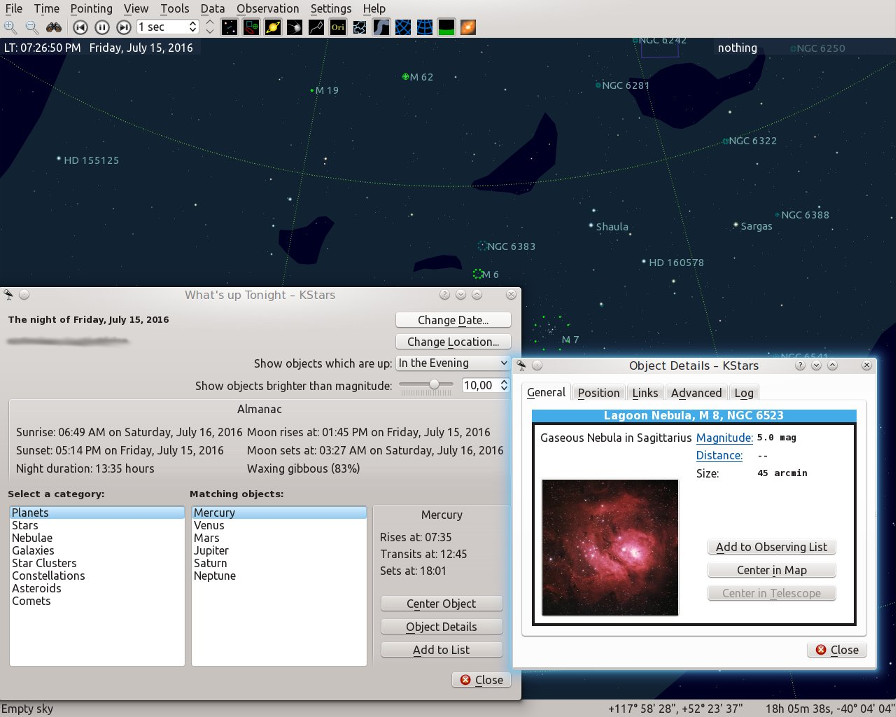The image size is (896, 717).
Task: Open the Tools menu
Action: click(x=174, y=9)
